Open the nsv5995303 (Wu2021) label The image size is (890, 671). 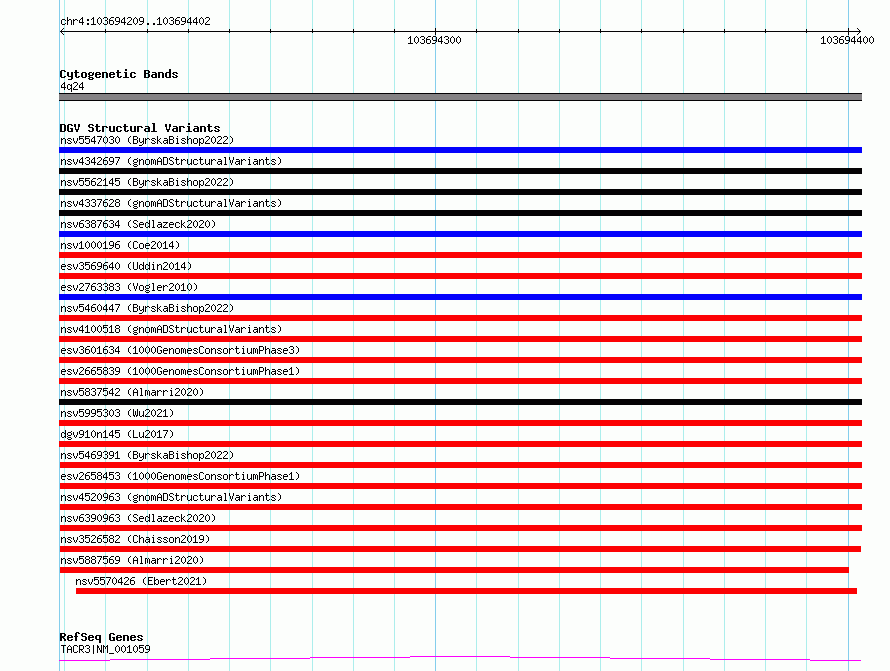[x=117, y=413]
